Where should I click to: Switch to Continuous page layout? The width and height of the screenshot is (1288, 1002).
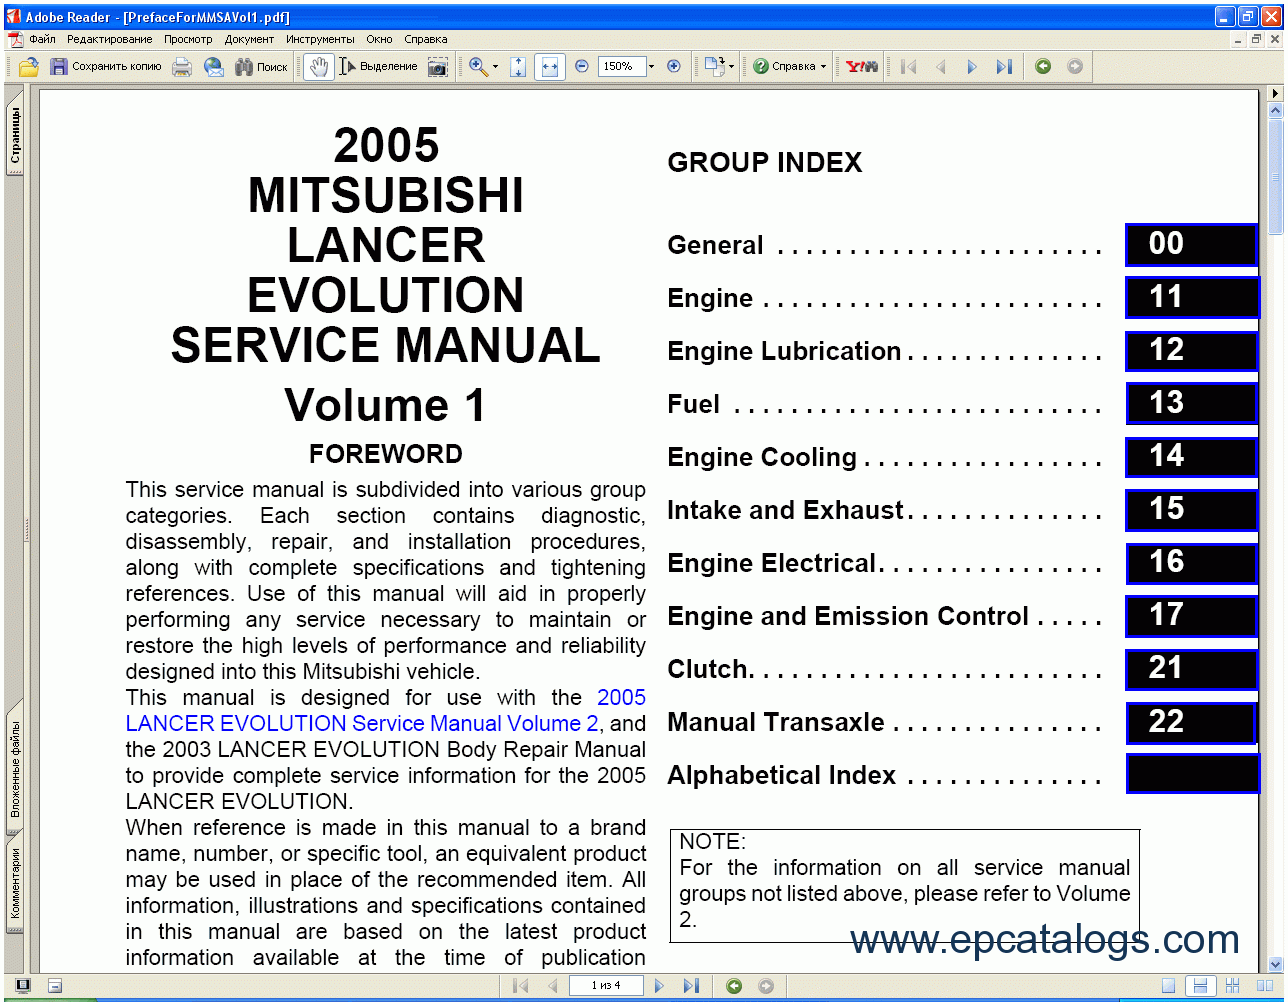click(x=1201, y=986)
